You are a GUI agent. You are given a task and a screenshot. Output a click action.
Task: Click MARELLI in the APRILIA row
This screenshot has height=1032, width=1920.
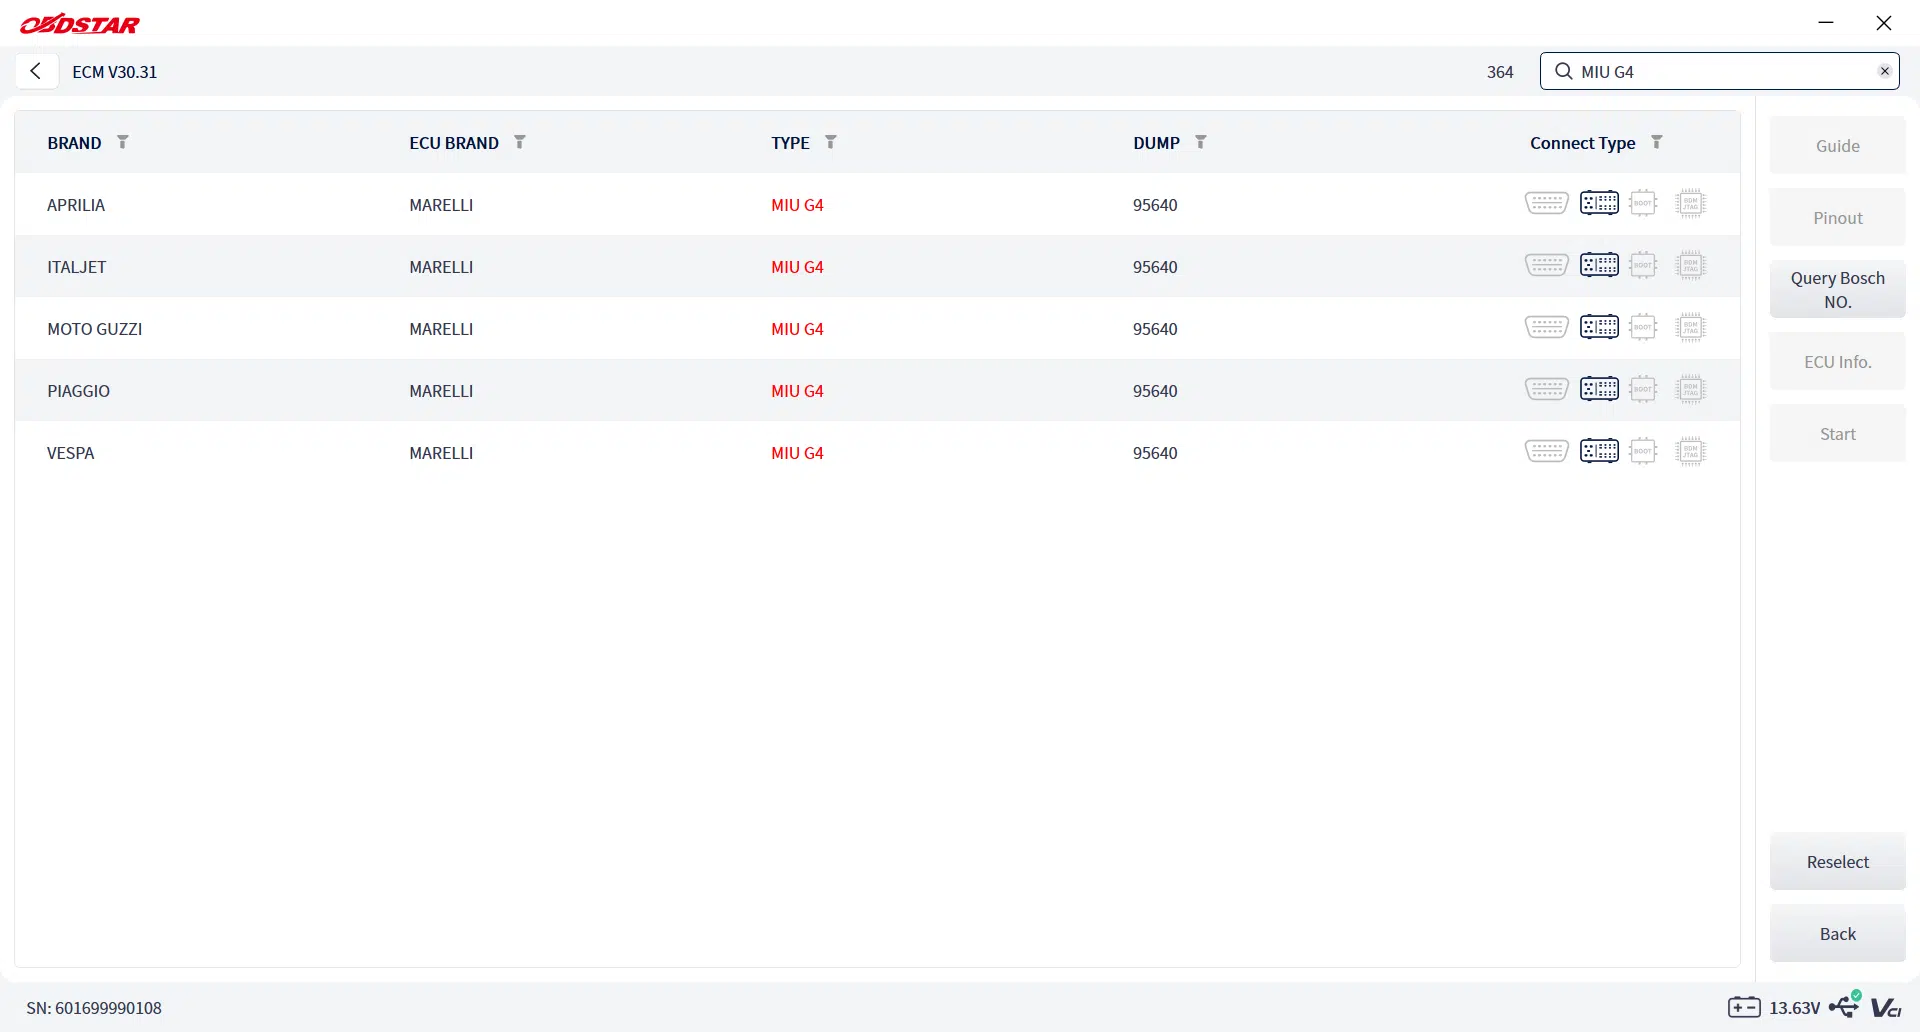click(441, 205)
